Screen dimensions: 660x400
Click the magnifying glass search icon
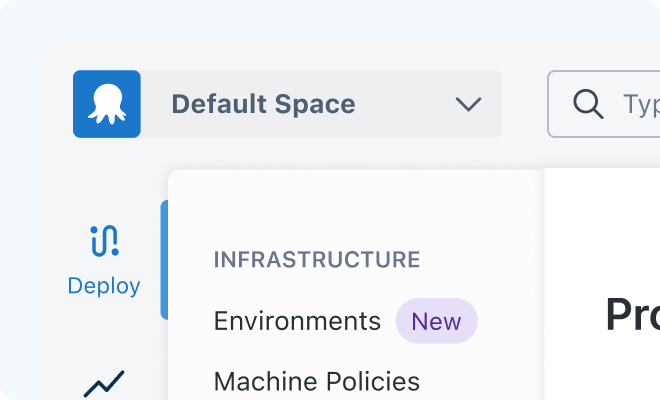click(x=588, y=104)
